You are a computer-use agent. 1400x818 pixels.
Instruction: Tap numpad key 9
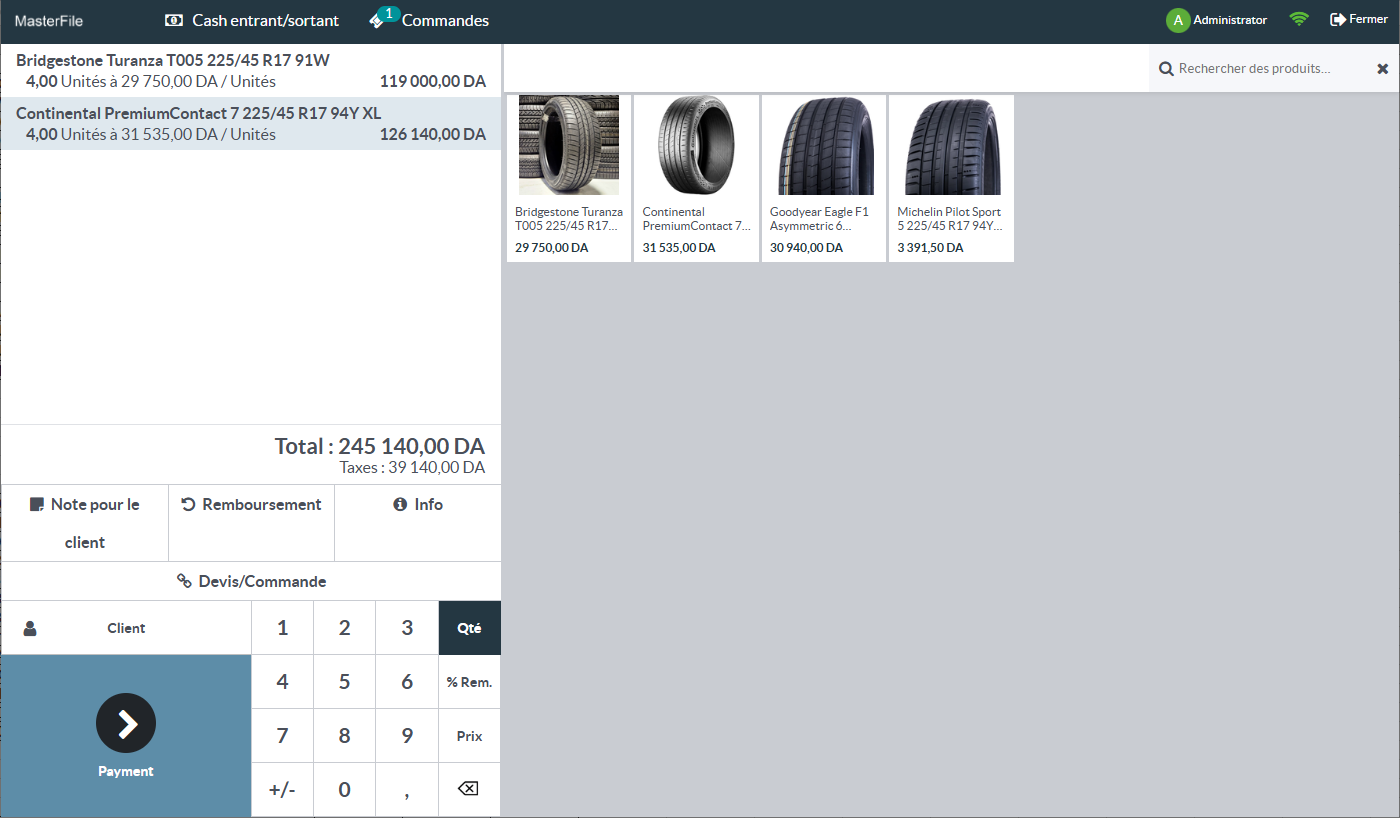point(407,736)
